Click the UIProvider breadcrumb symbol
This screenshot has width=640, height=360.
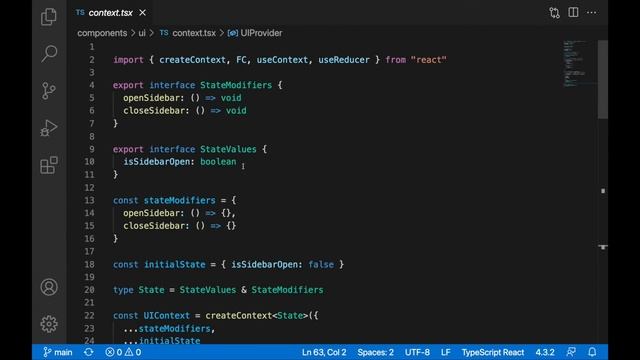[261, 33]
